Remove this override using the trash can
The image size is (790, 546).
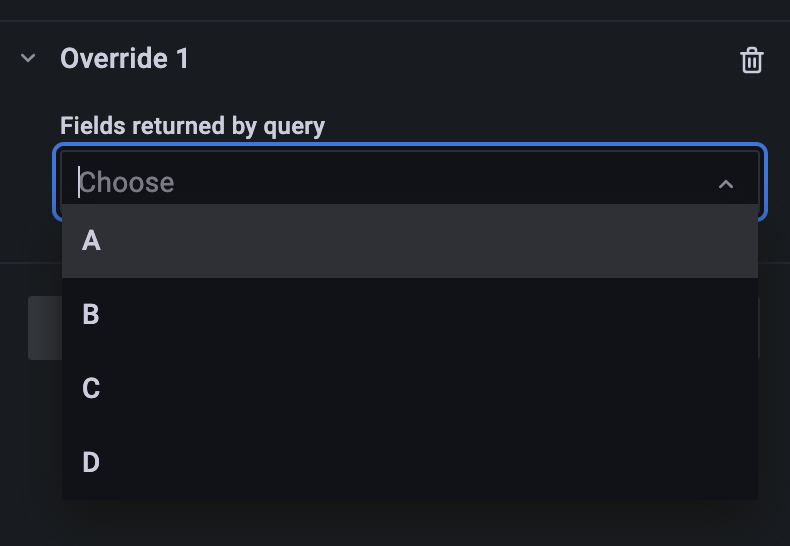point(751,60)
